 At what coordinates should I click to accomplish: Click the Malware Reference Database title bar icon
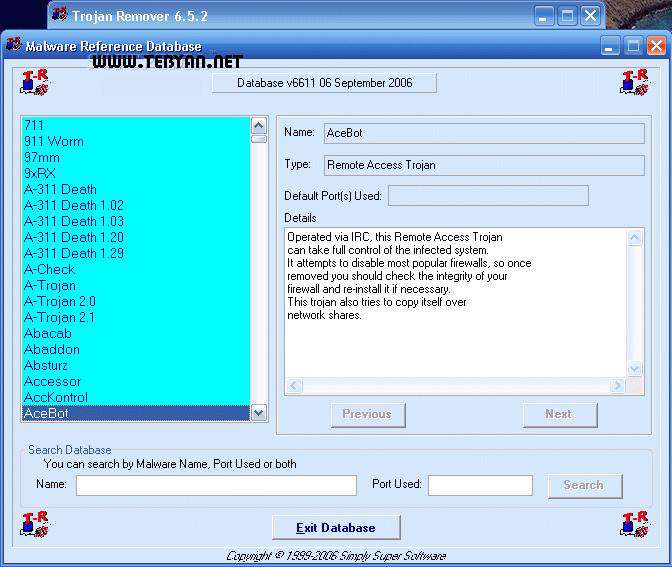(x=14, y=45)
